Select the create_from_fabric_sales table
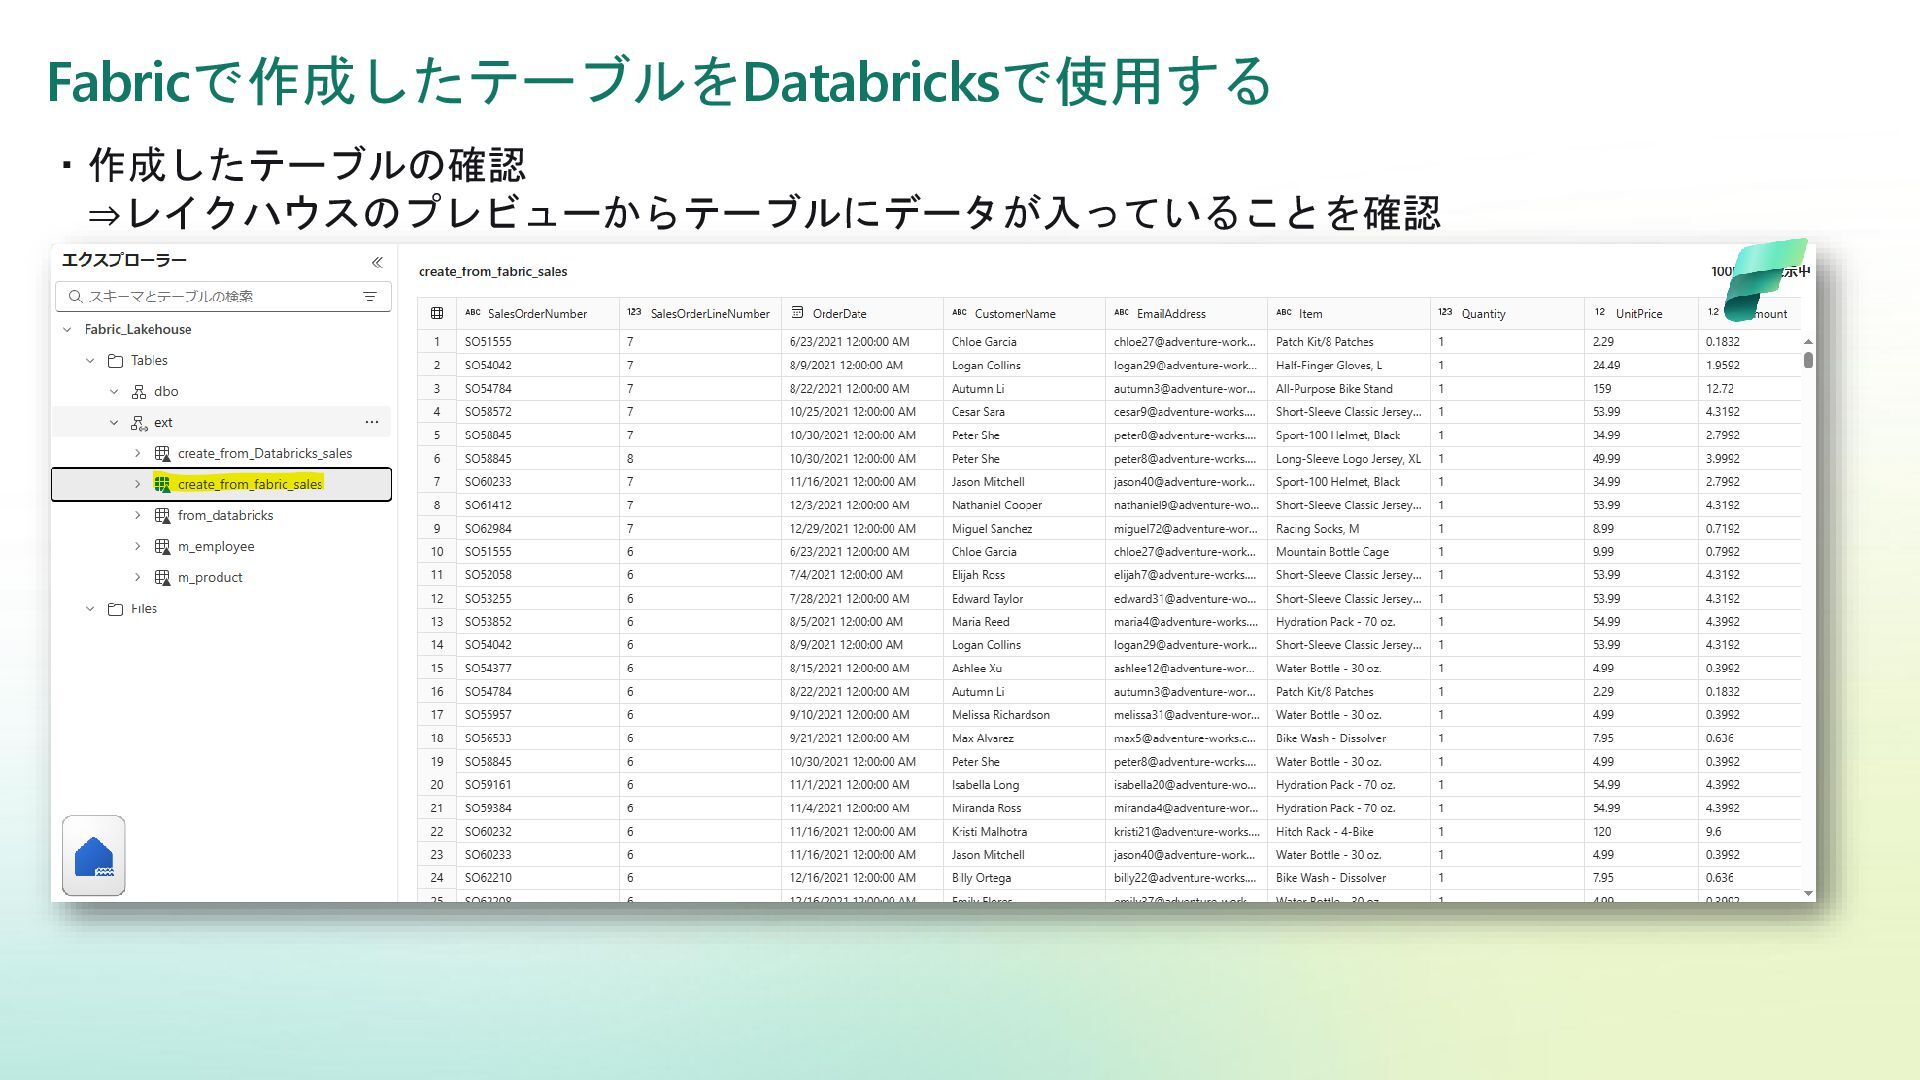 click(x=249, y=484)
